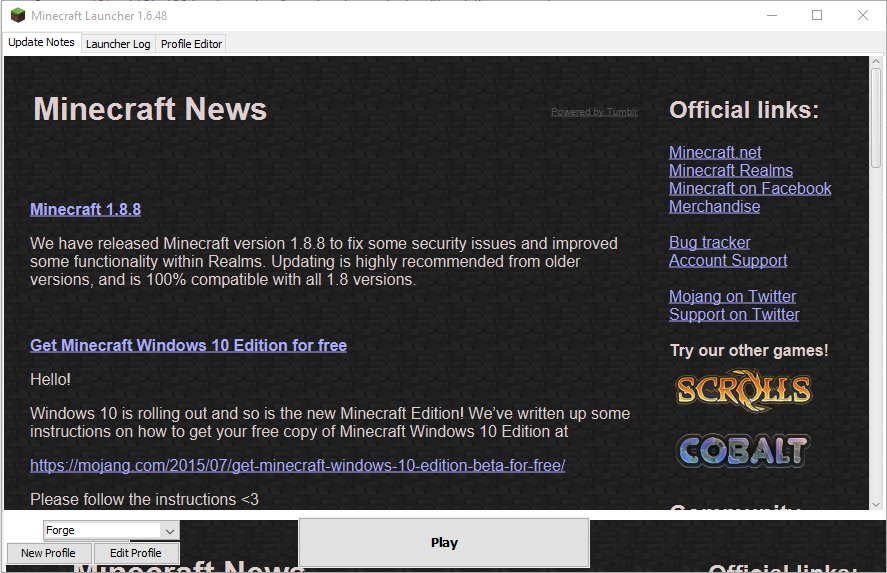This screenshot has width=887, height=573.
Task: Open the Minecraft Realms link
Action: [x=731, y=171]
